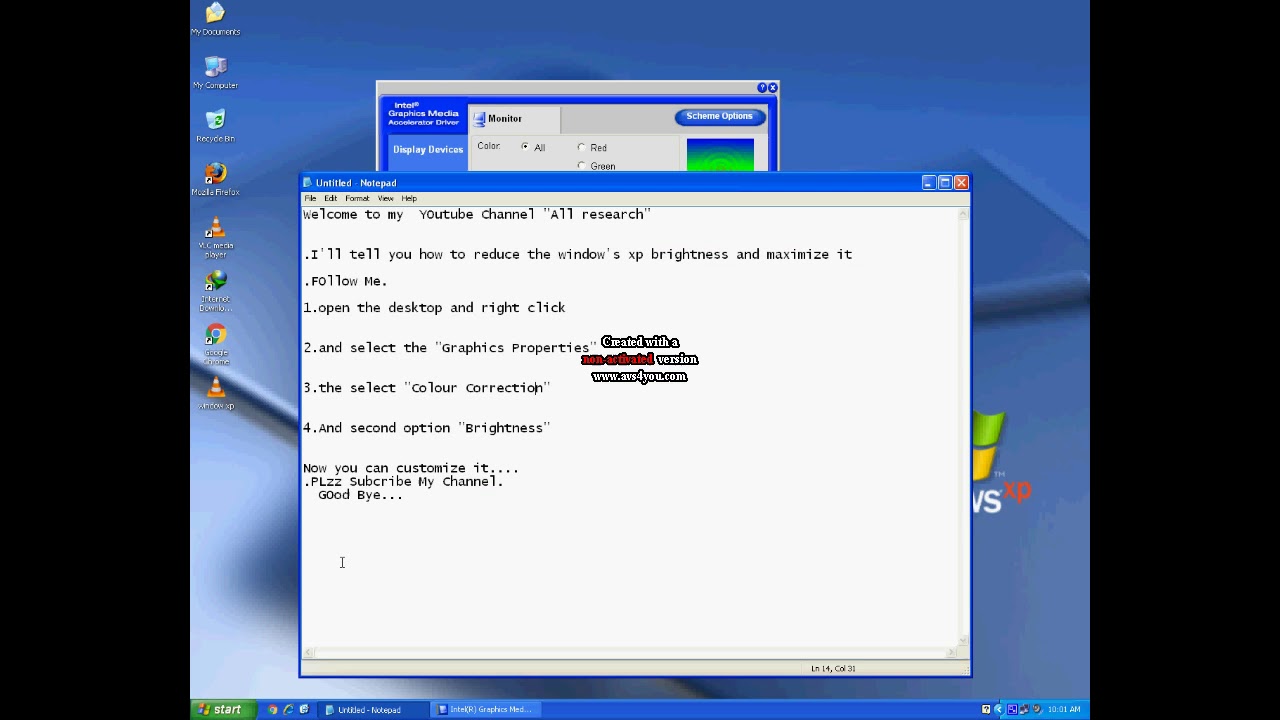1280x720 pixels.
Task: Open the Edit menu in Notepad
Action: coord(330,198)
